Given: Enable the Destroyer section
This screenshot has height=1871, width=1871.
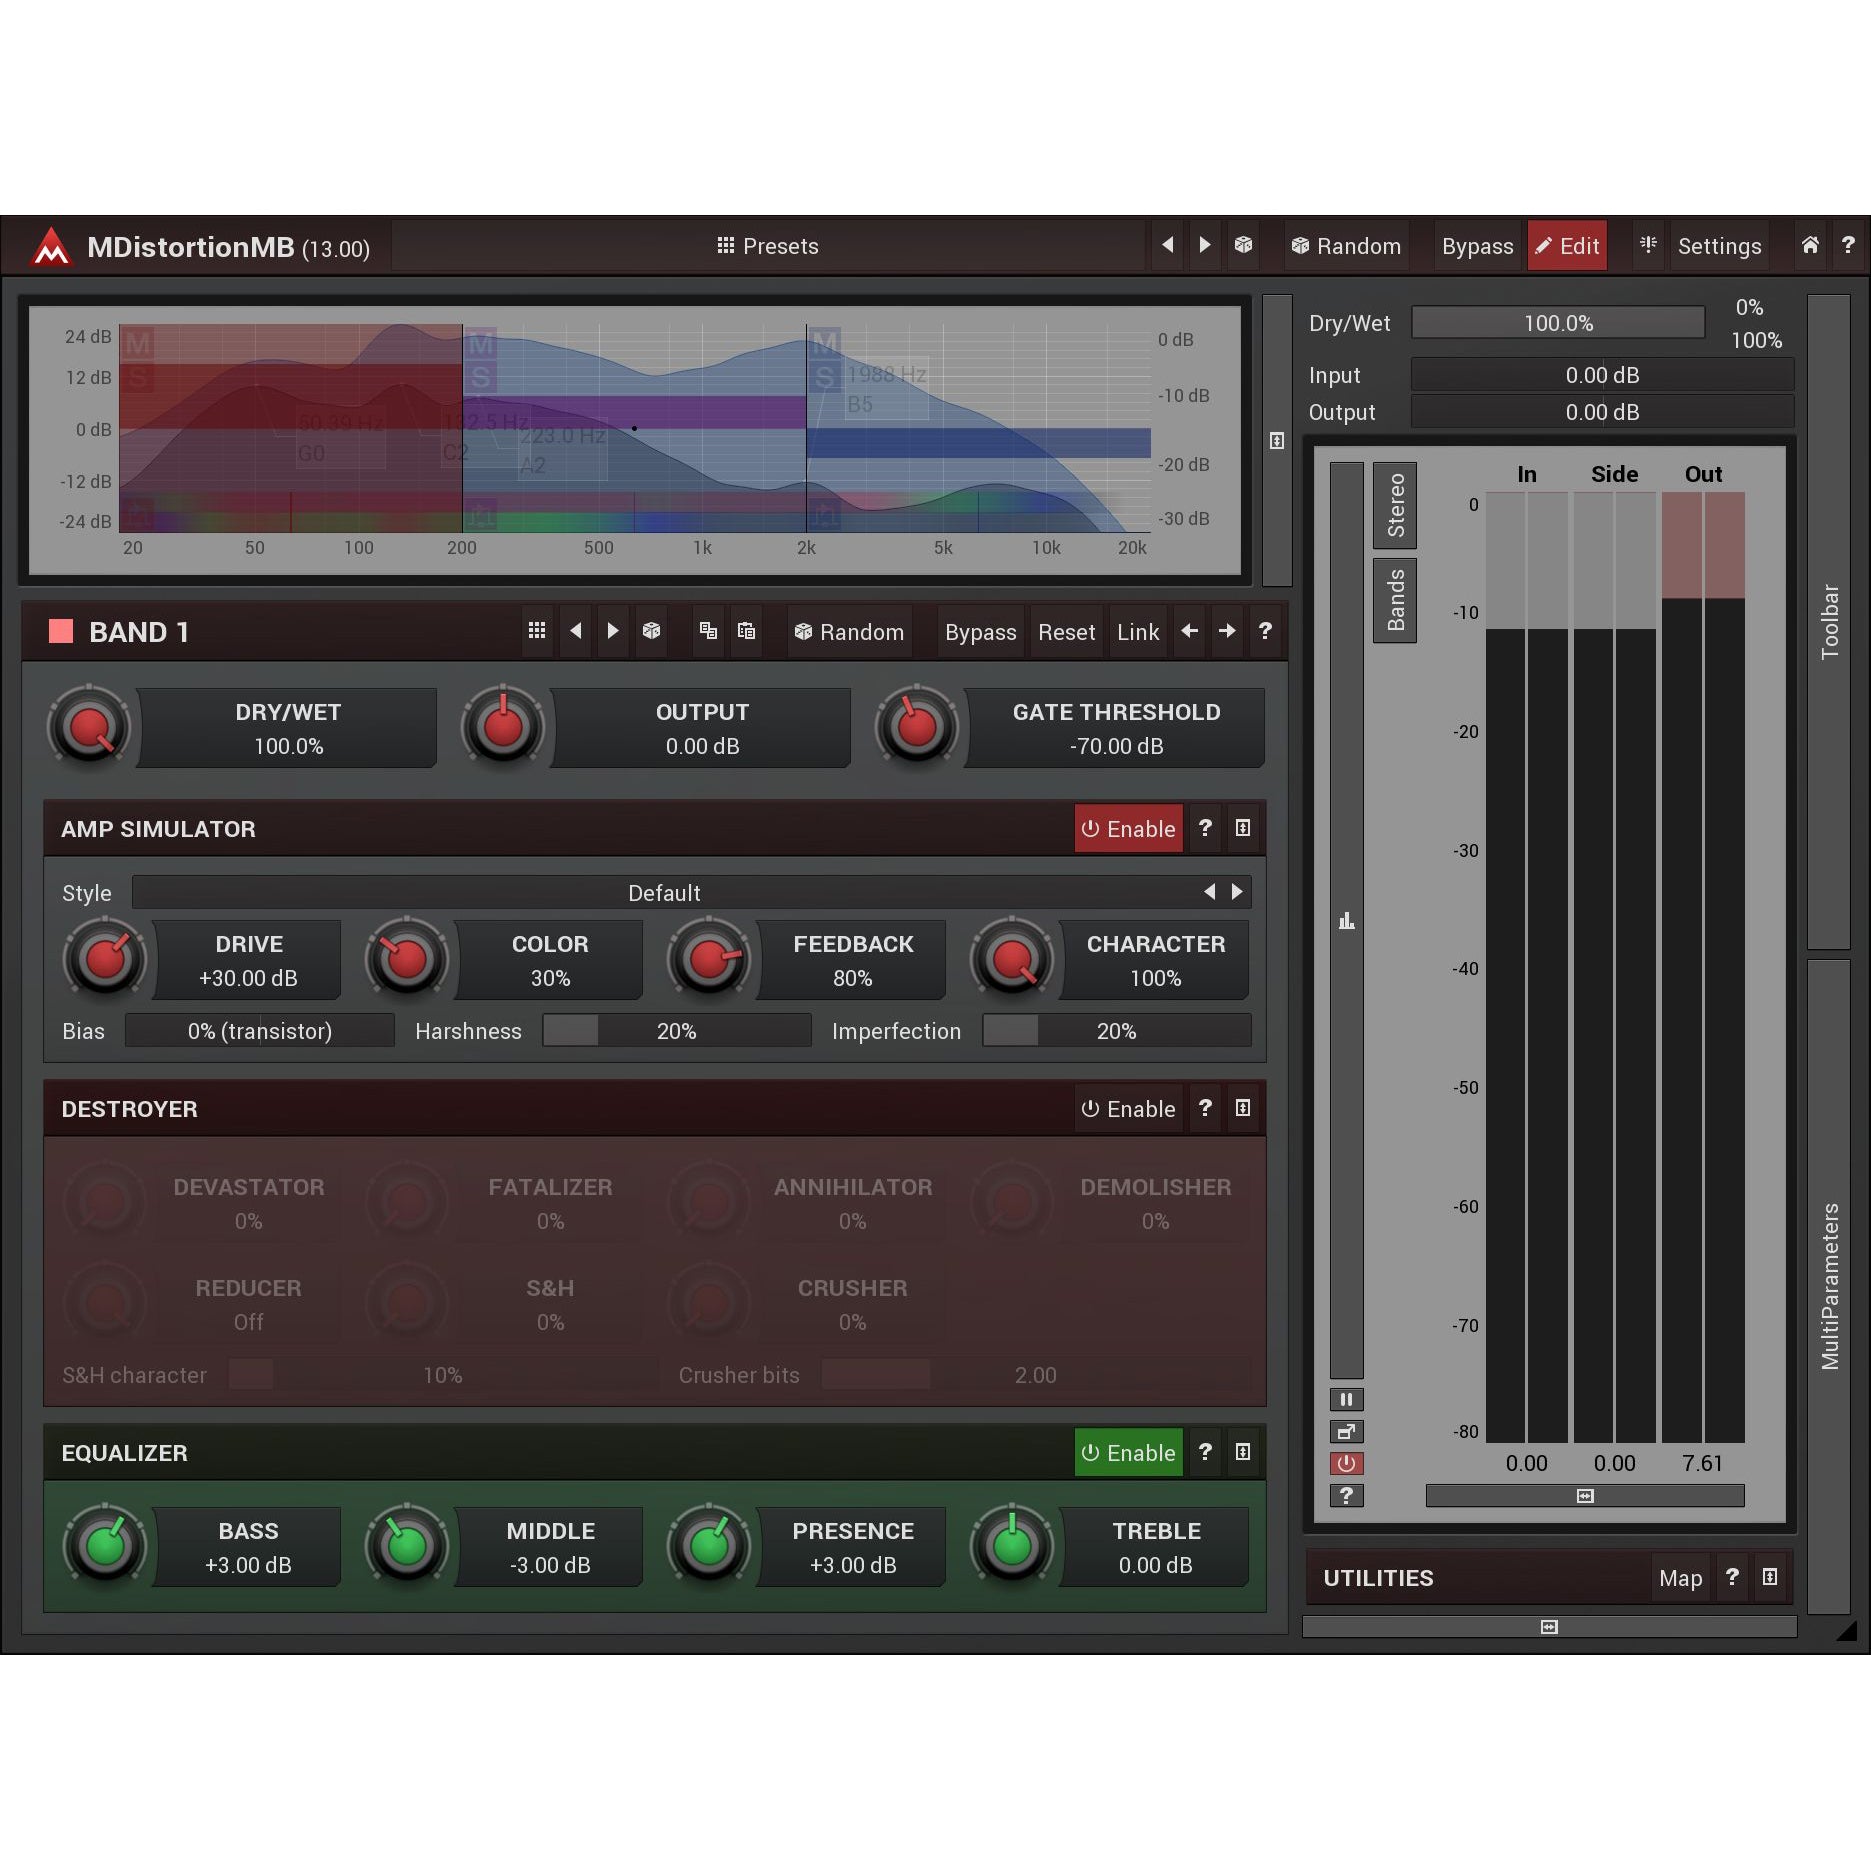Looking at the screenshot, I should pyautogui.click(x=1128, y=1109).
